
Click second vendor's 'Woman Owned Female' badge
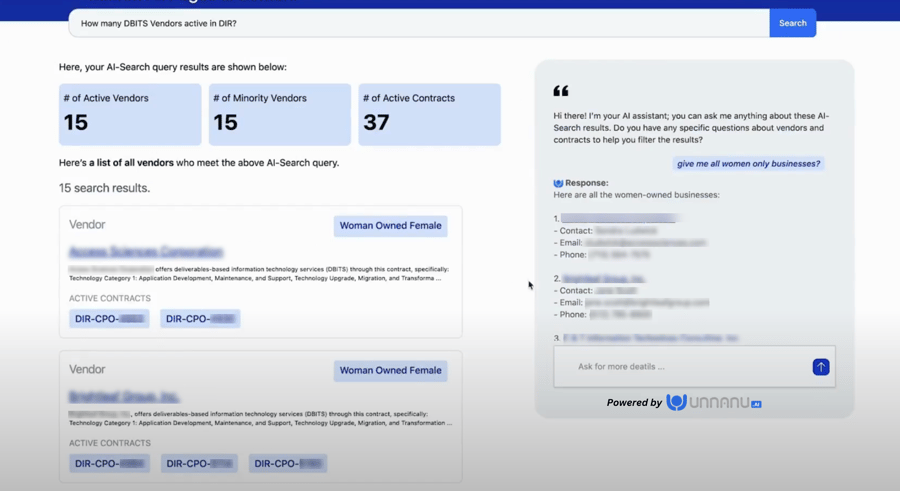(390, 370)
